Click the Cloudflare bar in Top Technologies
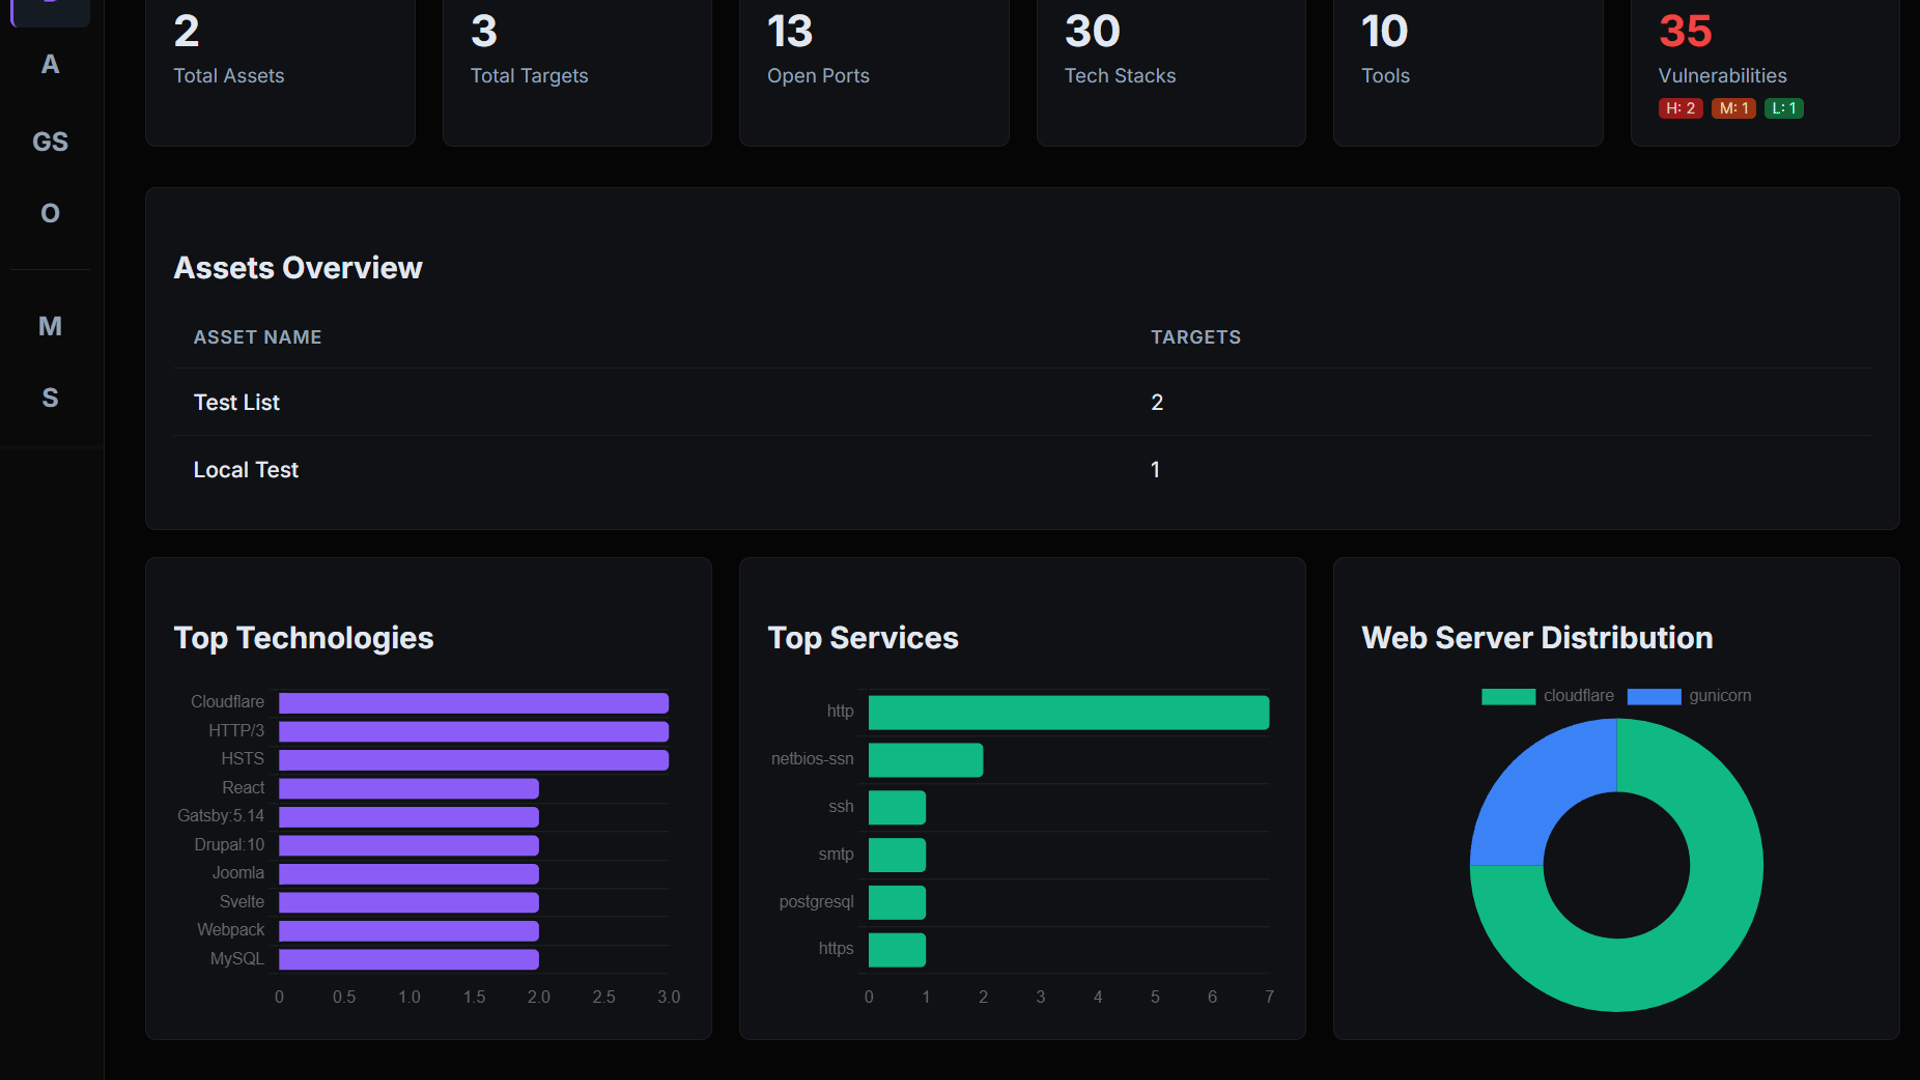 (473, 703)
